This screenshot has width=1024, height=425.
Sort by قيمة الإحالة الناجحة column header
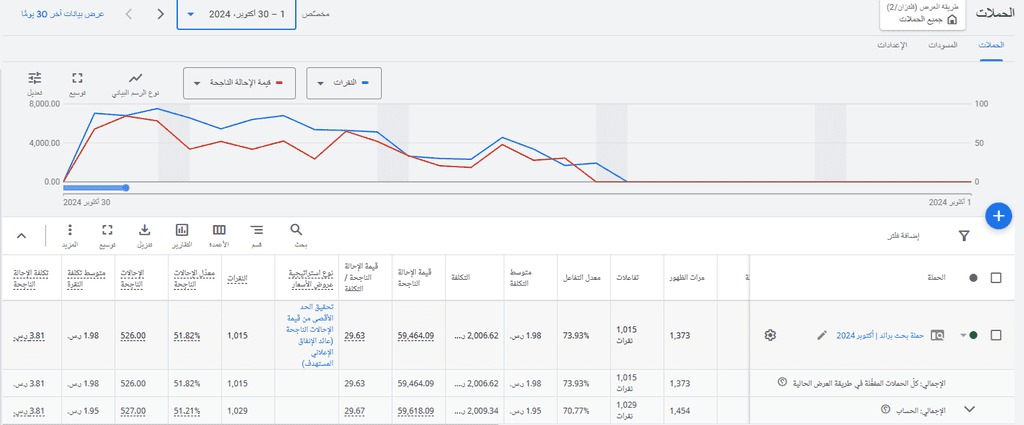(x=413, y=277)
